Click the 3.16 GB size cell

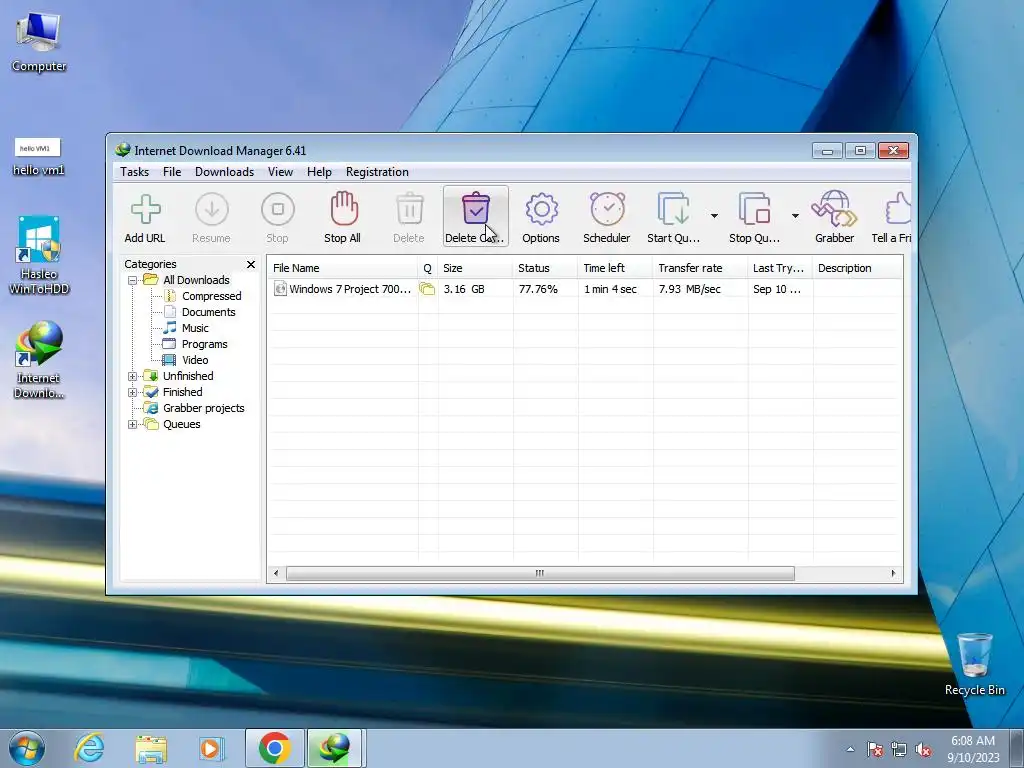464,289
